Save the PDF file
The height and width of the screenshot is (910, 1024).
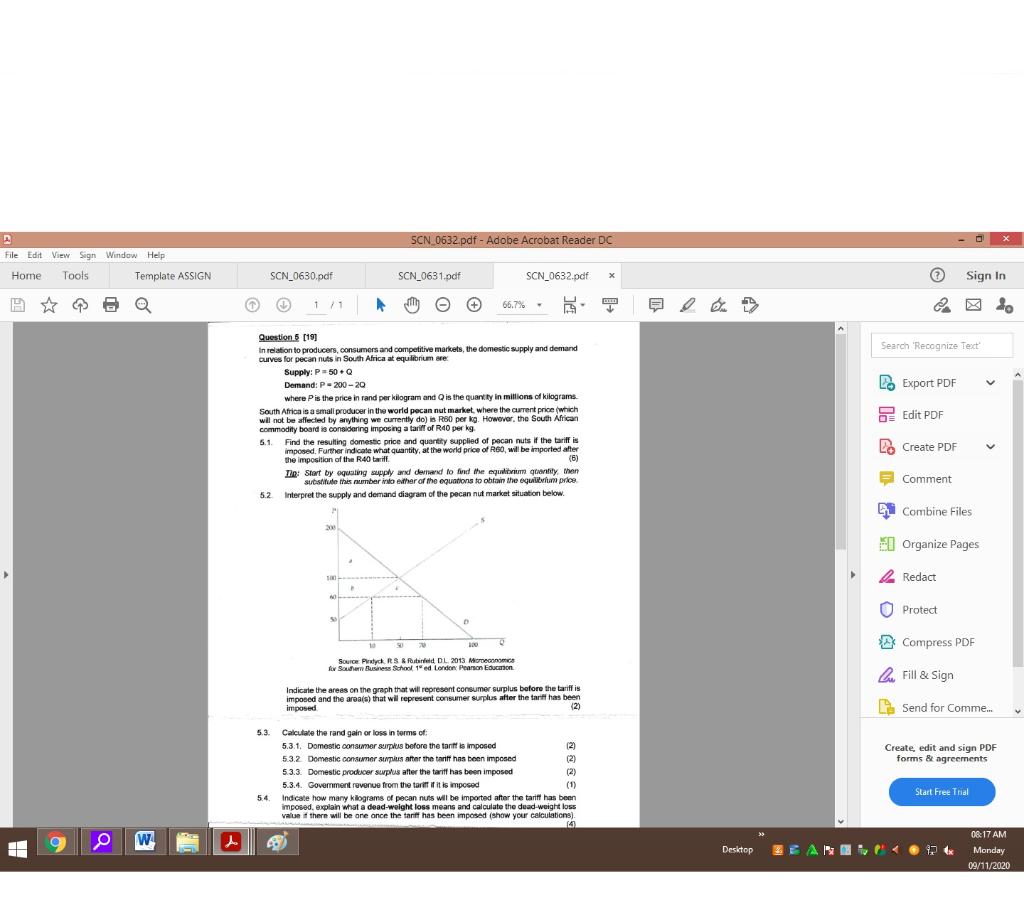tap(18, 305)
